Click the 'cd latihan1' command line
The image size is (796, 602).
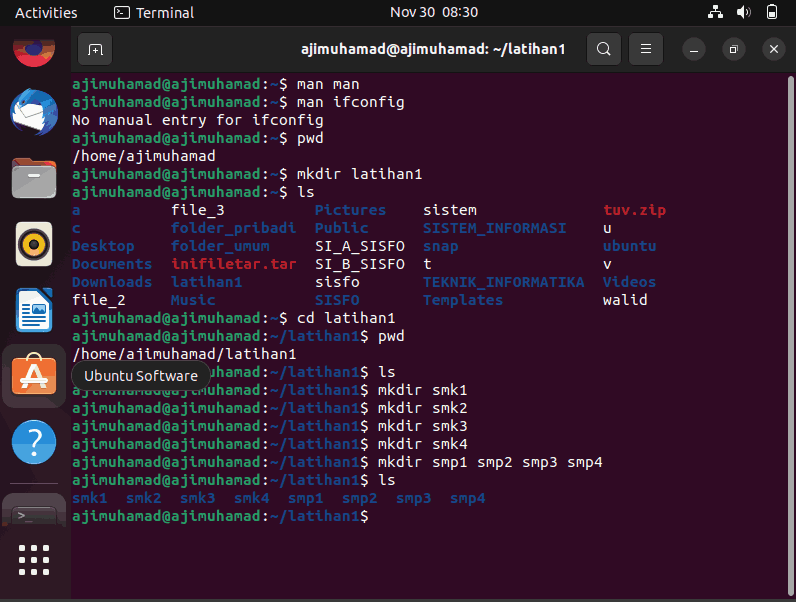pos(346,318)
